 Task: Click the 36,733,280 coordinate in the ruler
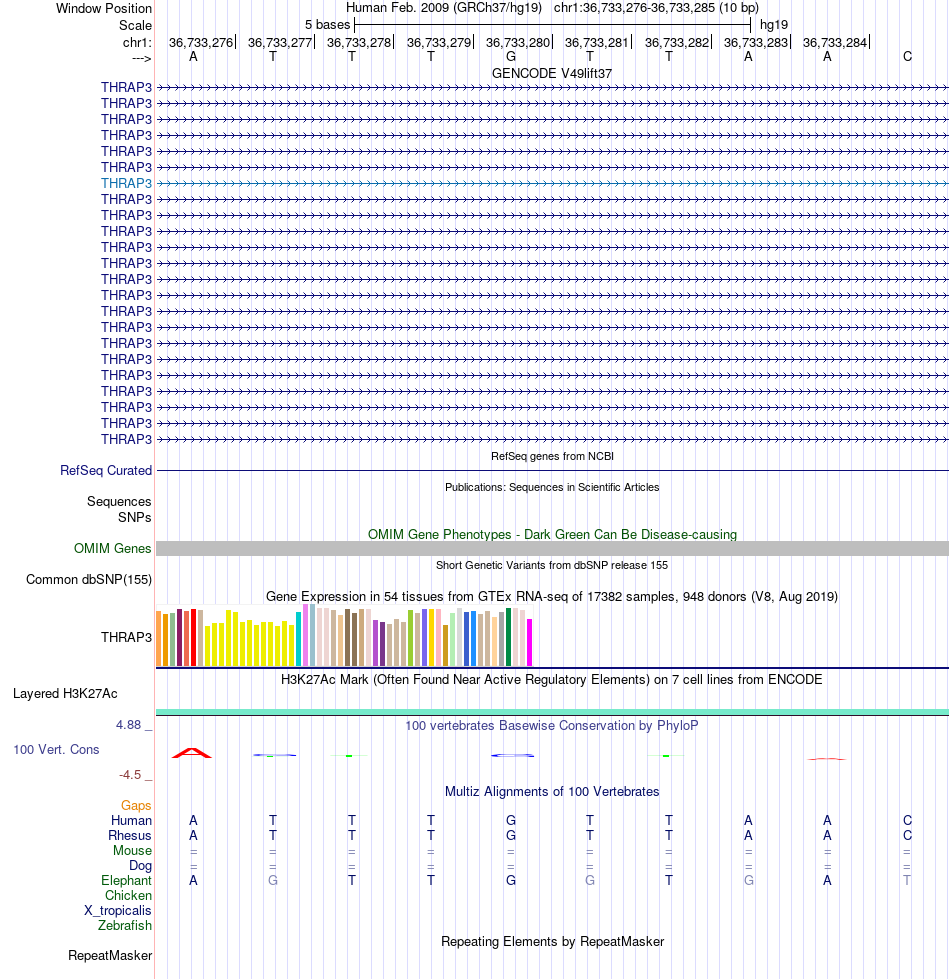coord(517,42)
